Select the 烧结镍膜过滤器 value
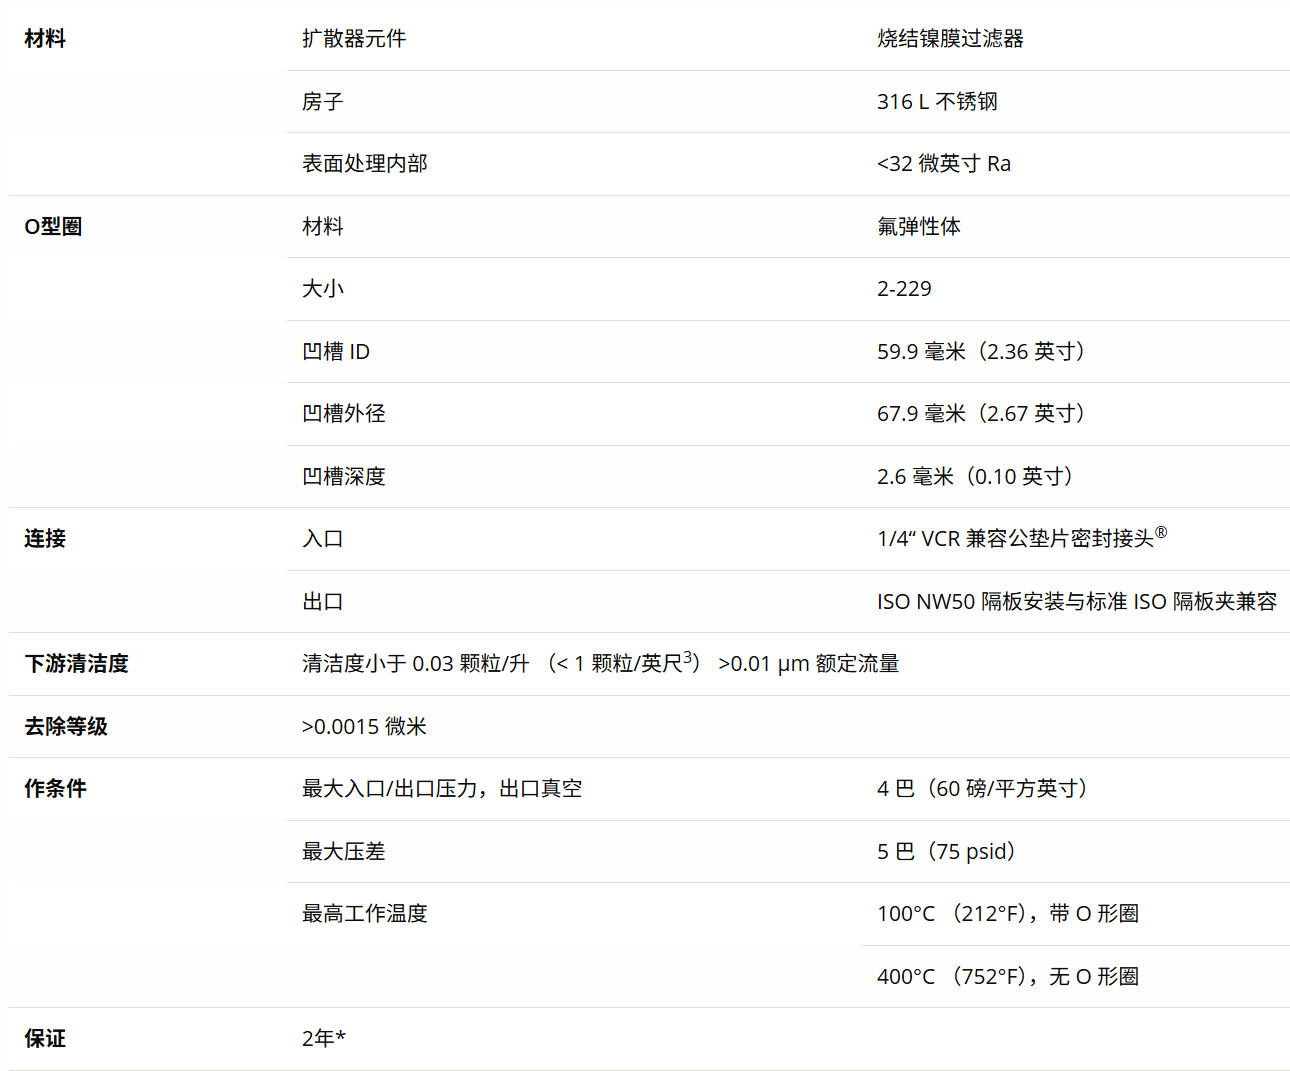Image resolution: width=1290 pixels, height=1071 pixels. (950, 39)
